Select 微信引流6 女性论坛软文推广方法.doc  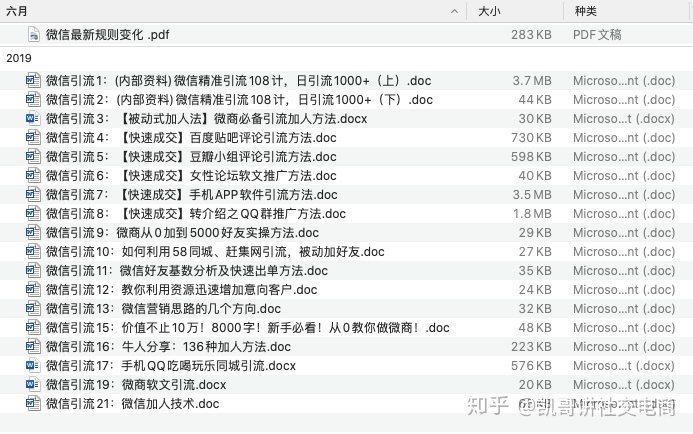[191, 175]
